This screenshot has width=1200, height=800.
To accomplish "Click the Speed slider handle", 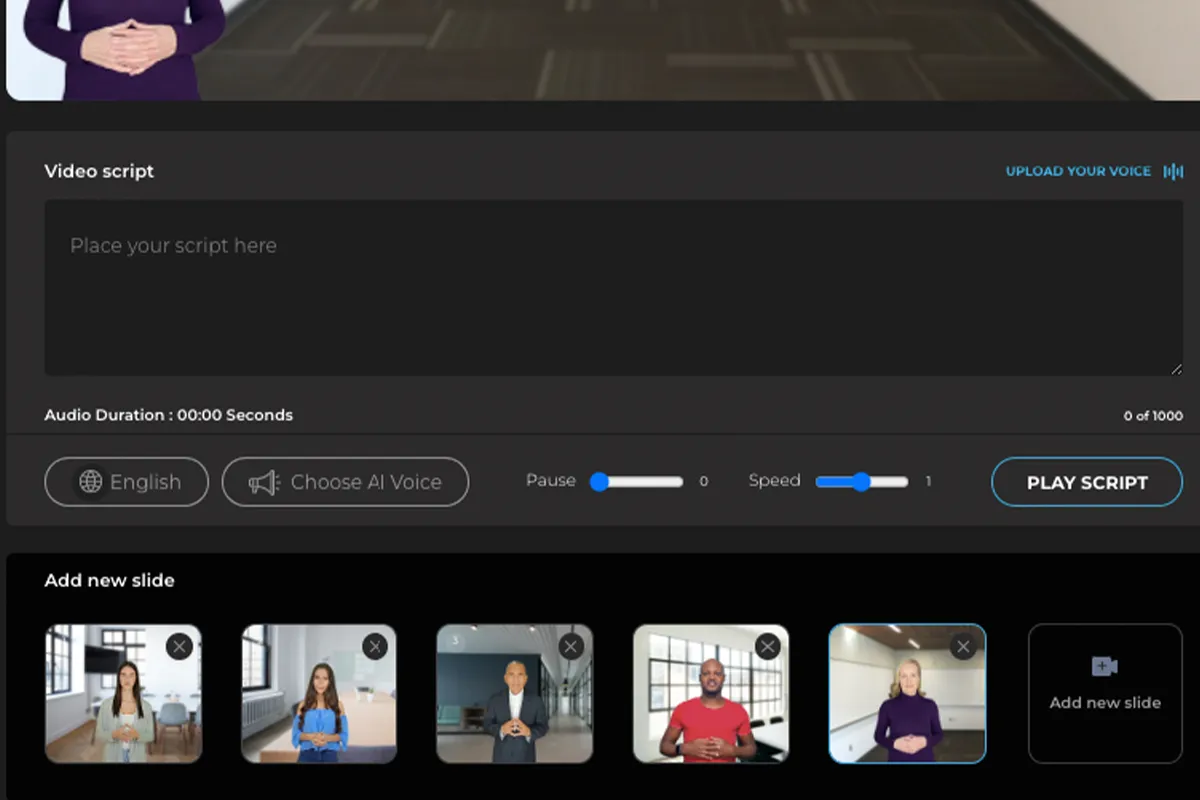I will coord(861,482).
